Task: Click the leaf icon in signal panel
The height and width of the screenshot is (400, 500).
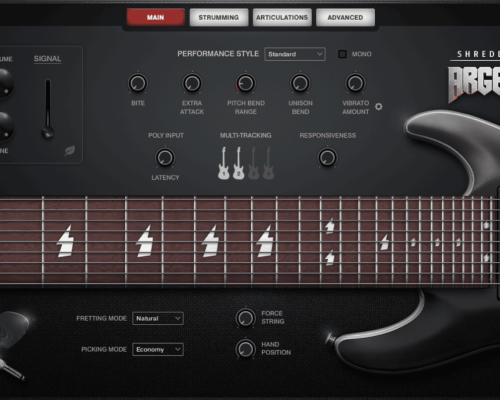Action: [70, 151]
